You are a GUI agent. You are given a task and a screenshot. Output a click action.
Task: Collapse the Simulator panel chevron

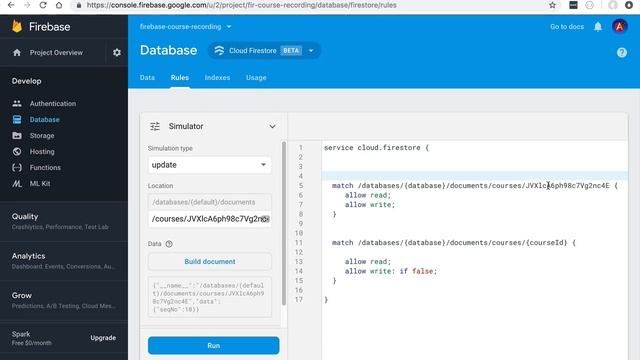(272, 127)
